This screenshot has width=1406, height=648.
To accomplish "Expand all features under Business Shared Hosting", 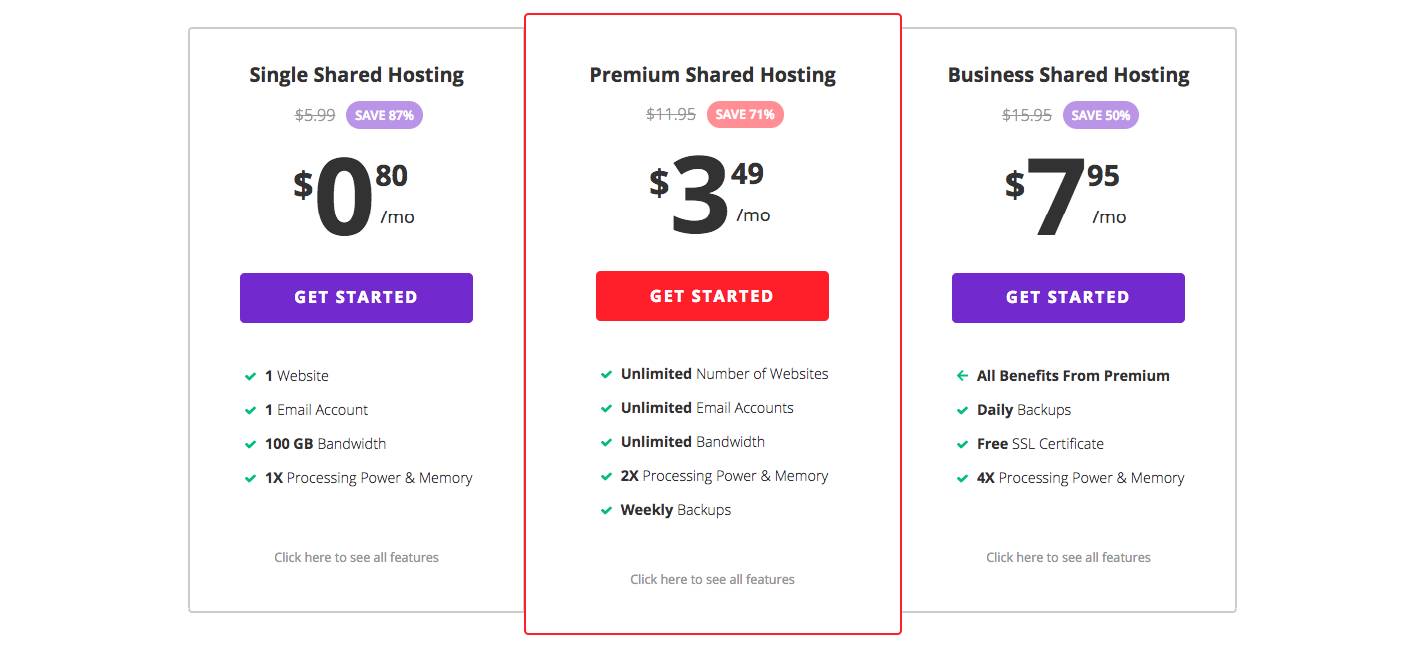I will pos(1068,557).
